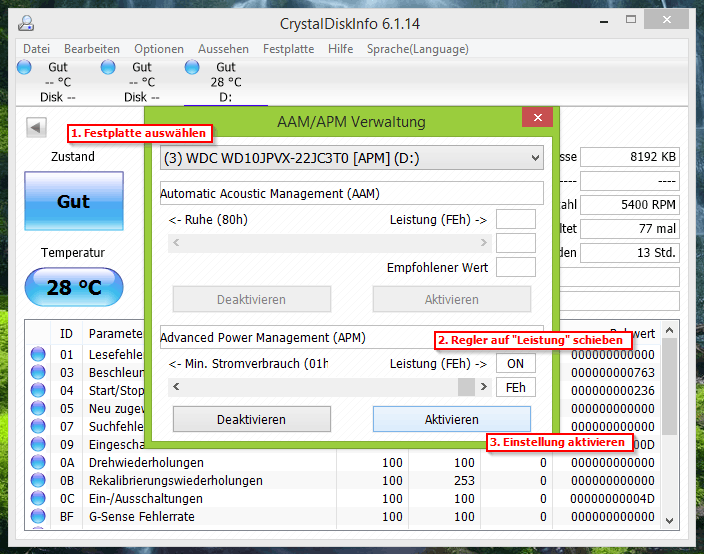Click Deaktivieren in the APM section
Image resolution: width=704 pixels, height=554 pixels.
pos(252,419)
